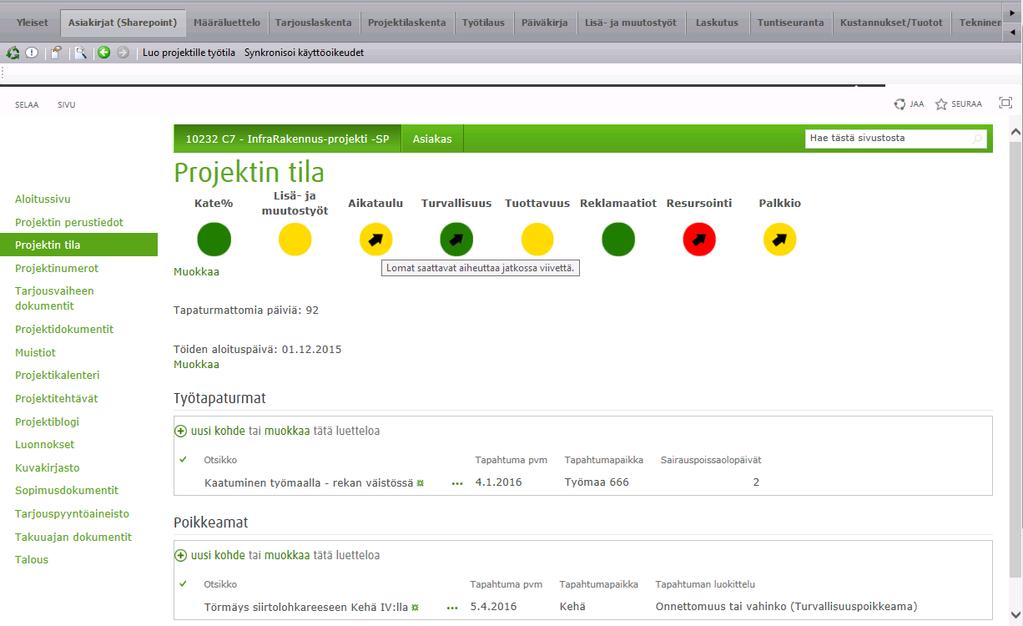This screenshot has height=626, width=1023.
Task: Click Luo projektille työtila
Action: [189, 53]
